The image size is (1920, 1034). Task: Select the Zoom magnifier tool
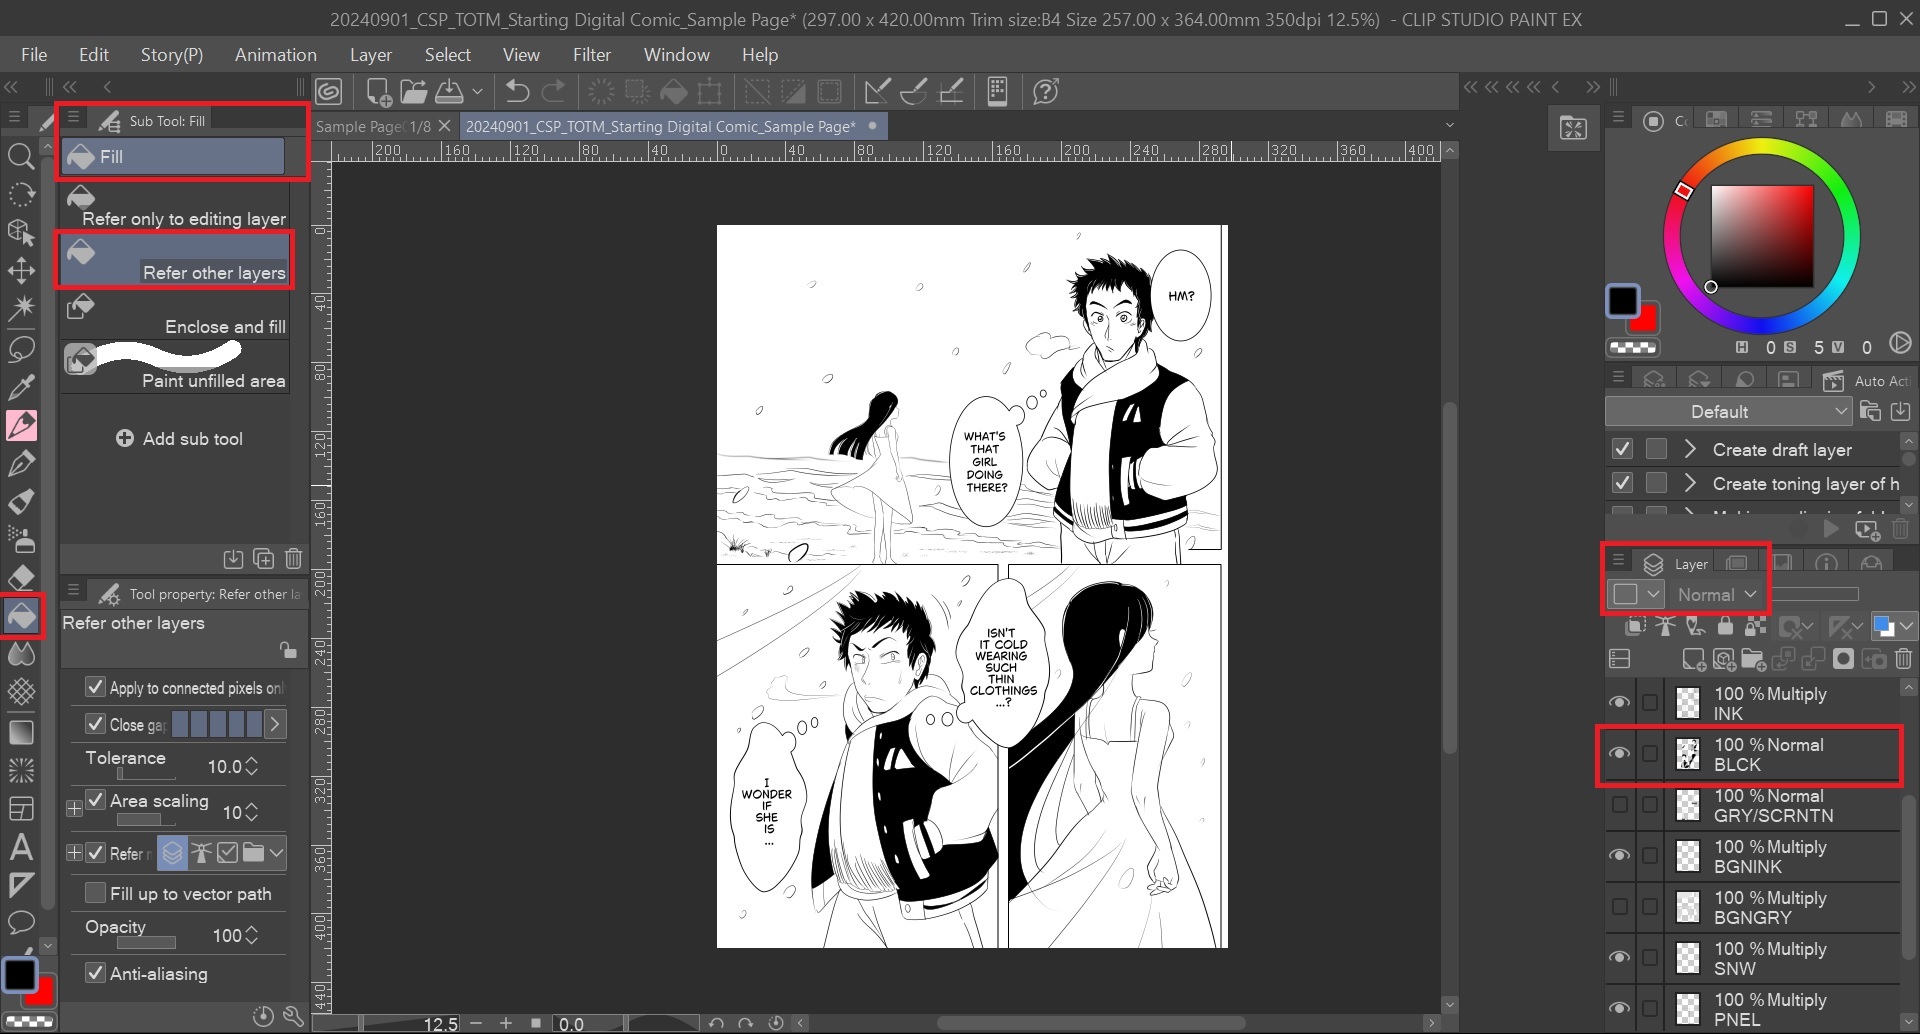pyautogui.click(x=21, y=156)
